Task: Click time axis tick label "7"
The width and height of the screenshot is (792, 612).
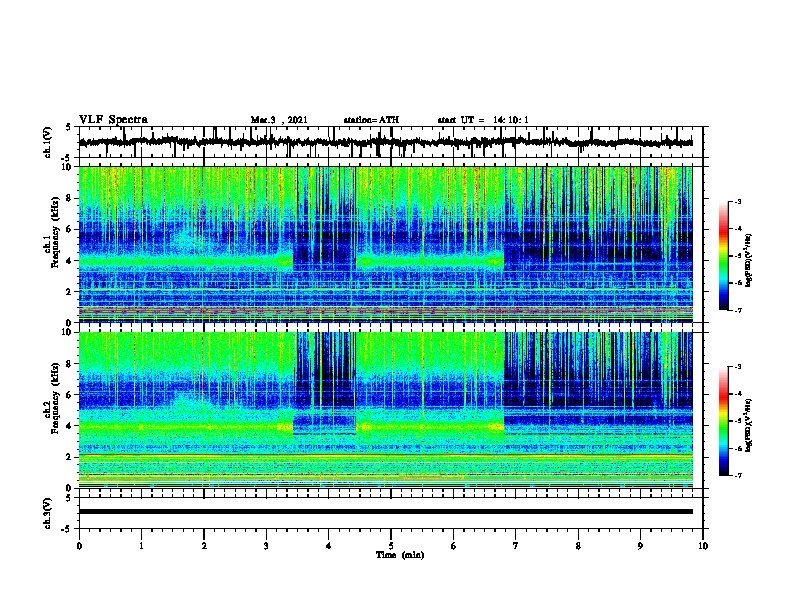Action: pos(516,546)
